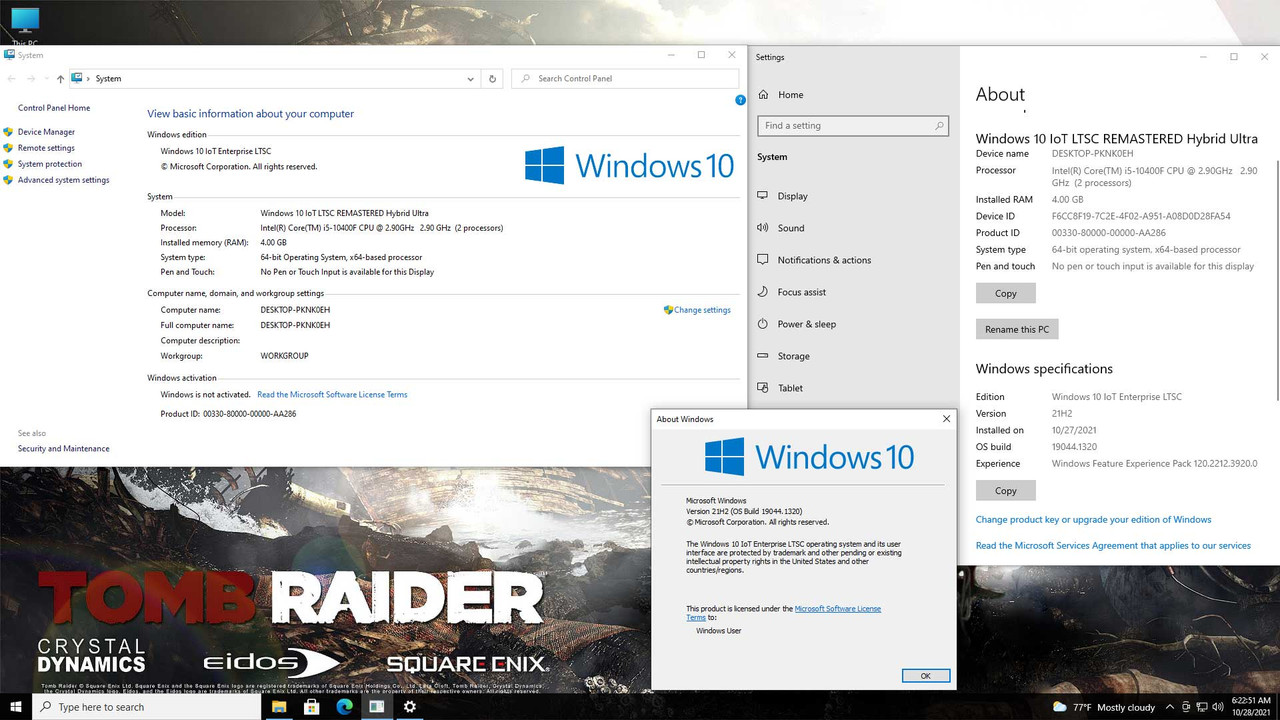Click the help question mark icon
This screenshot has height=720, width=1280.
coord(740,100)
